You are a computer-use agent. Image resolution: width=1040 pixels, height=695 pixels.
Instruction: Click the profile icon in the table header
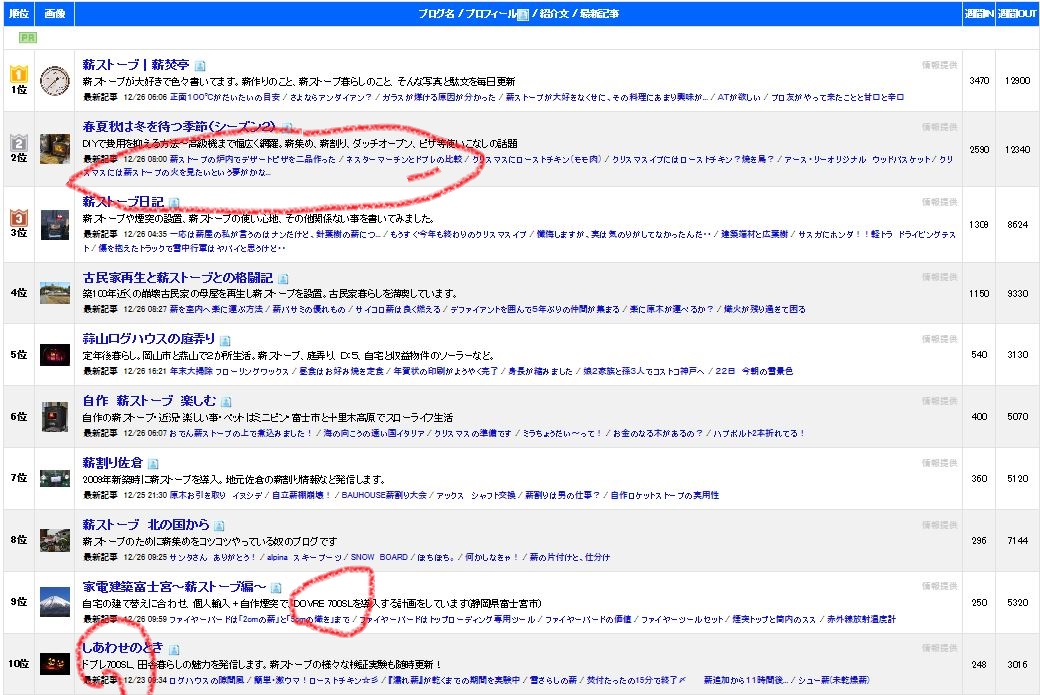click(522, 14)
